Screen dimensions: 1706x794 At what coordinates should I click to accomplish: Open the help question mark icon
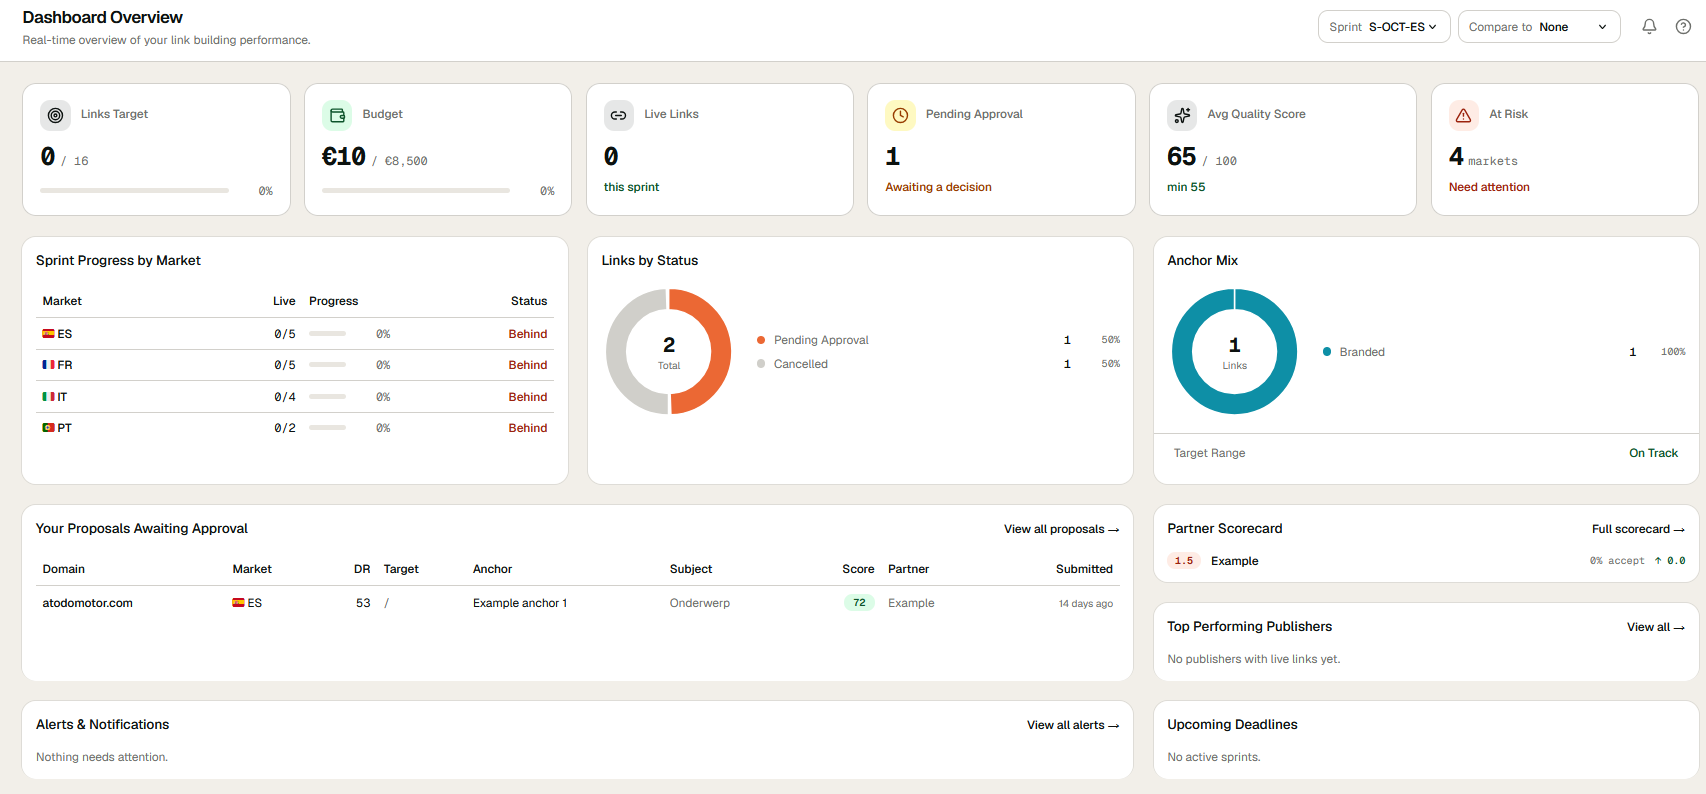pos(1683,27)
